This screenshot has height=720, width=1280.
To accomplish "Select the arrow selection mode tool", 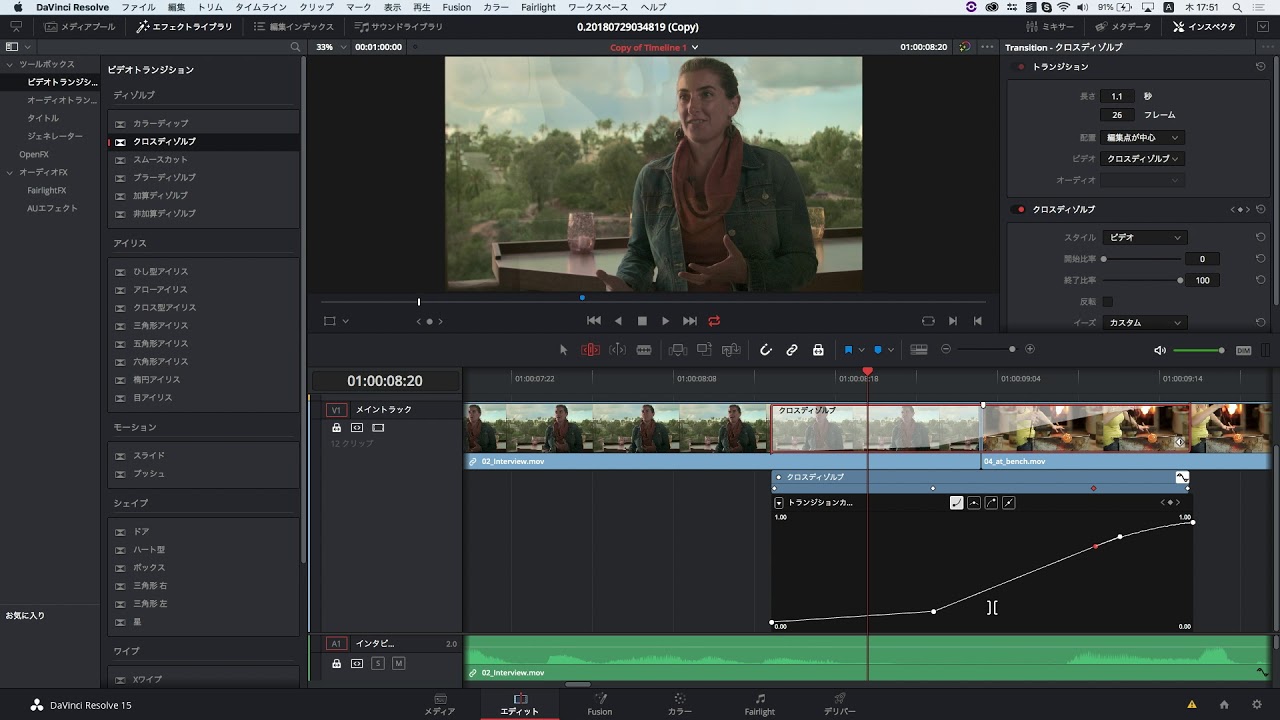I will (563, 350).
